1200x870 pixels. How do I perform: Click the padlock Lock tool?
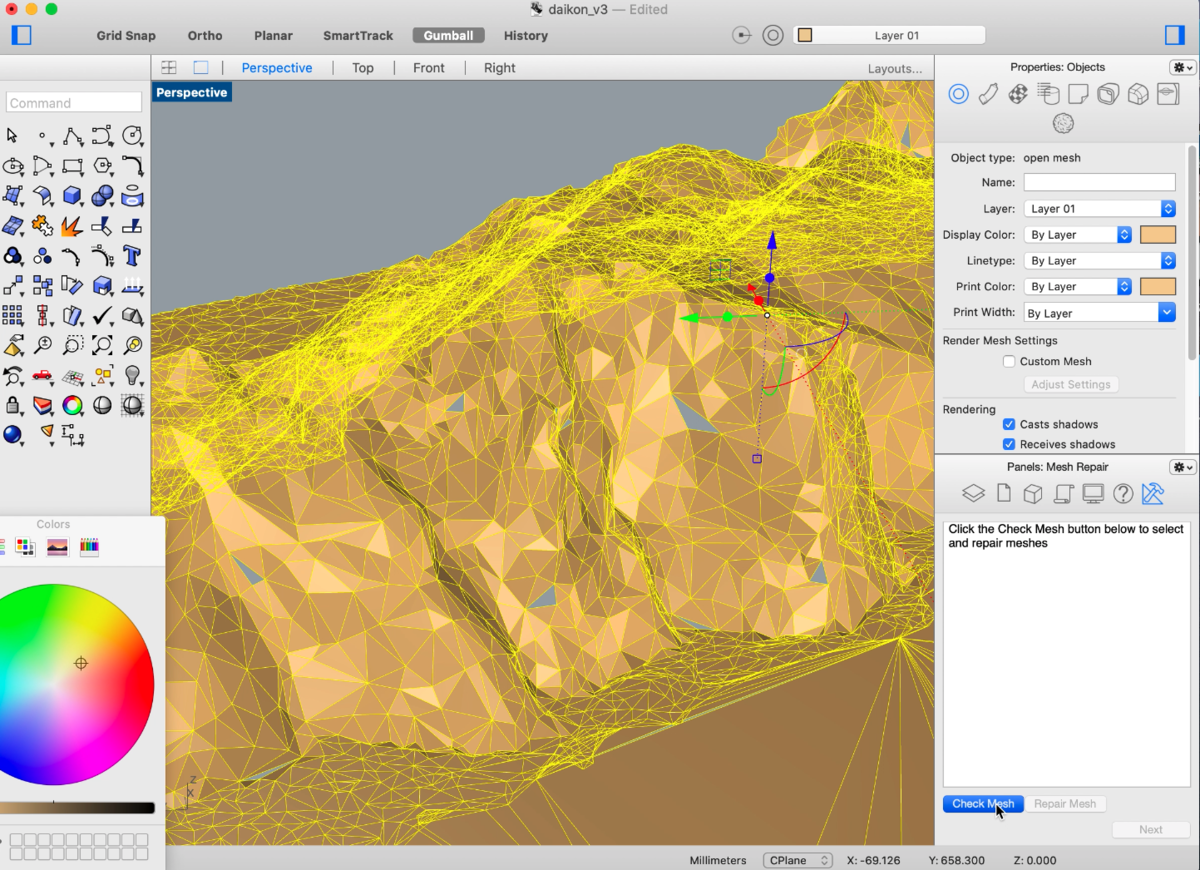pyautogui.click(x=13, y=406)
